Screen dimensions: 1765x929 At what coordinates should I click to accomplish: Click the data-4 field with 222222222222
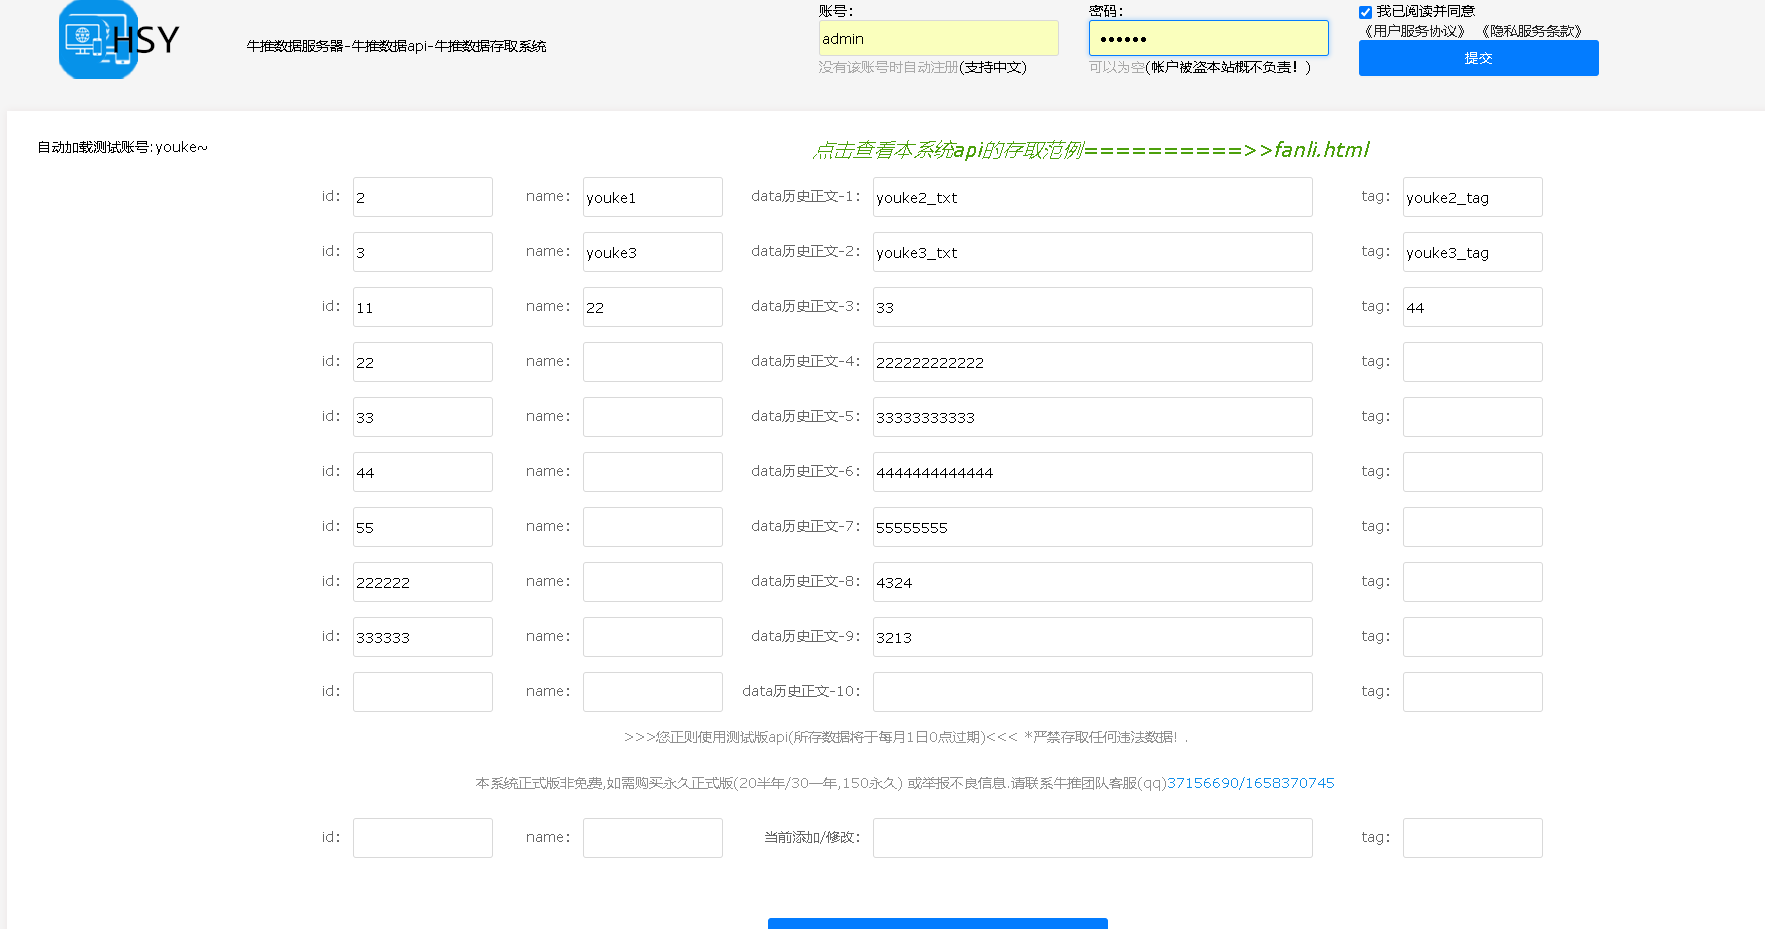1093,362
